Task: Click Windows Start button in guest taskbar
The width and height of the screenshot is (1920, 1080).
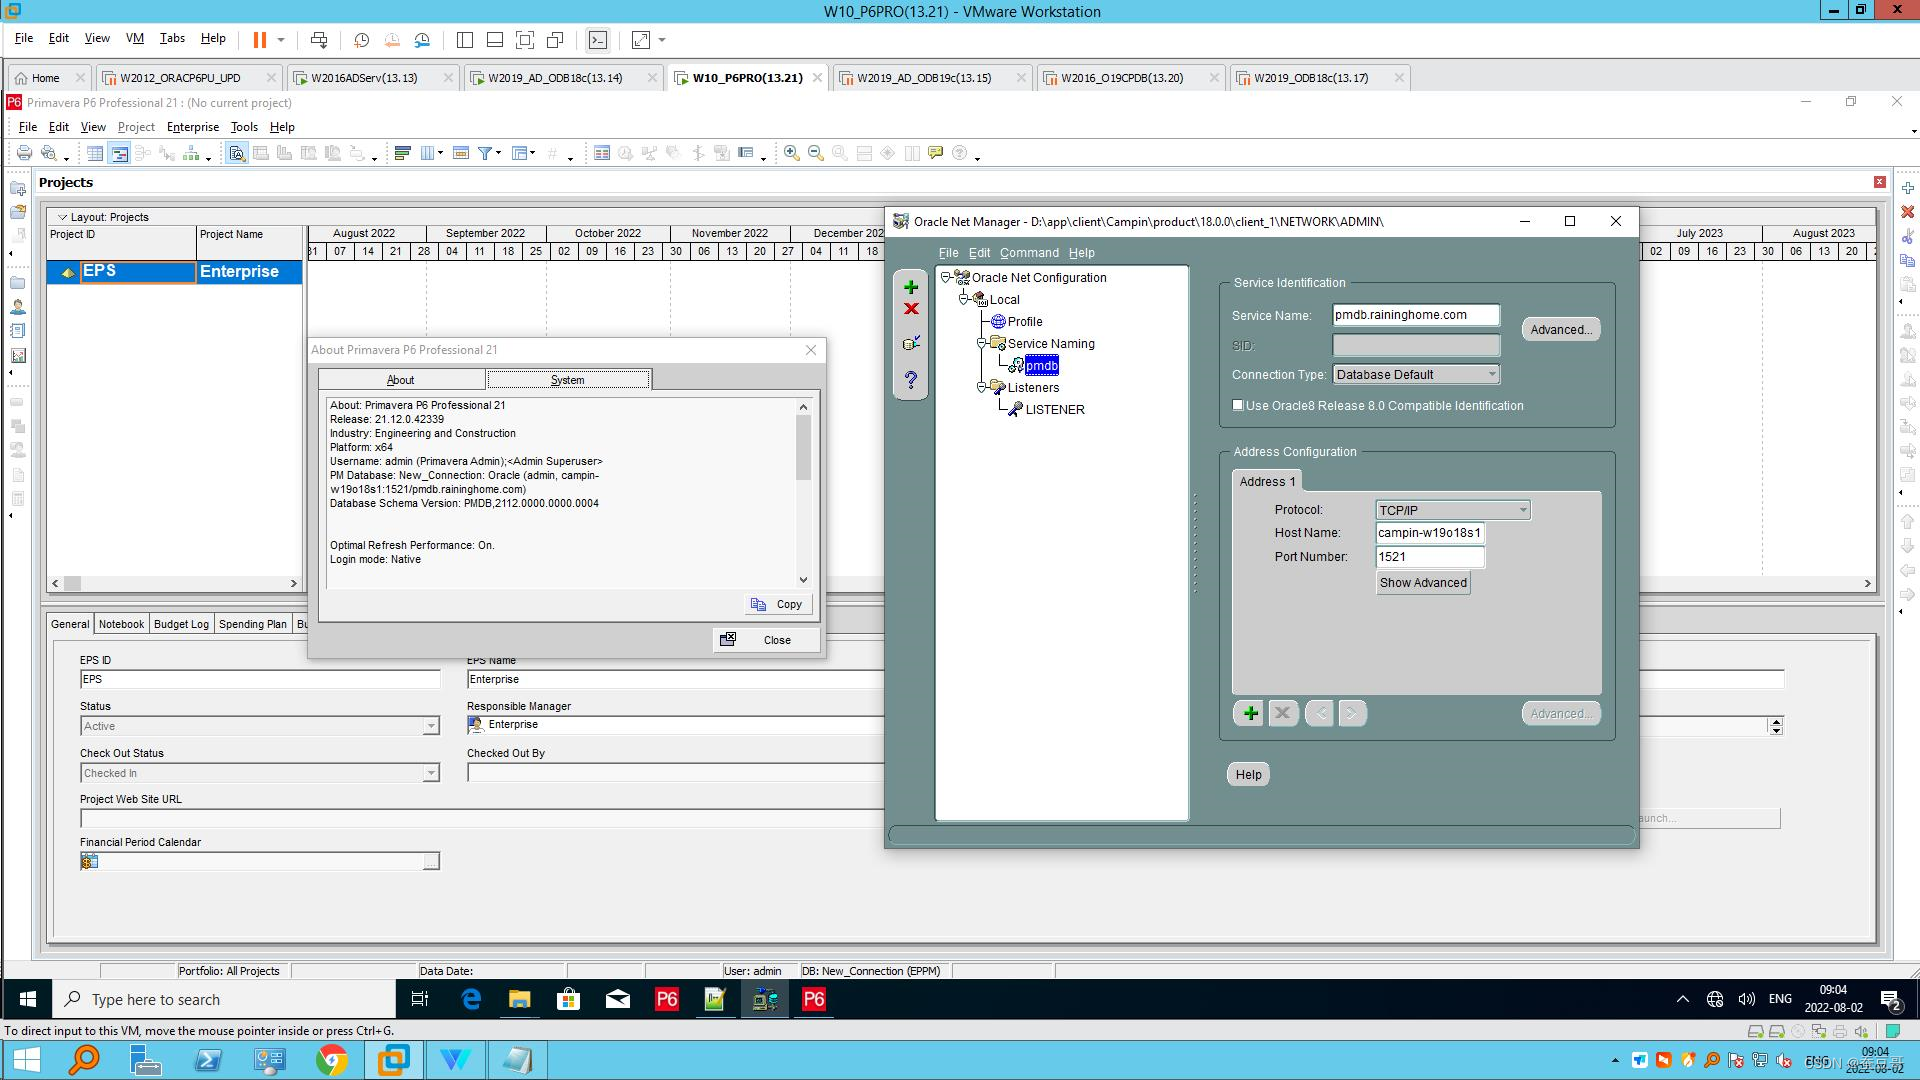Action: click(x=27, y=999)
